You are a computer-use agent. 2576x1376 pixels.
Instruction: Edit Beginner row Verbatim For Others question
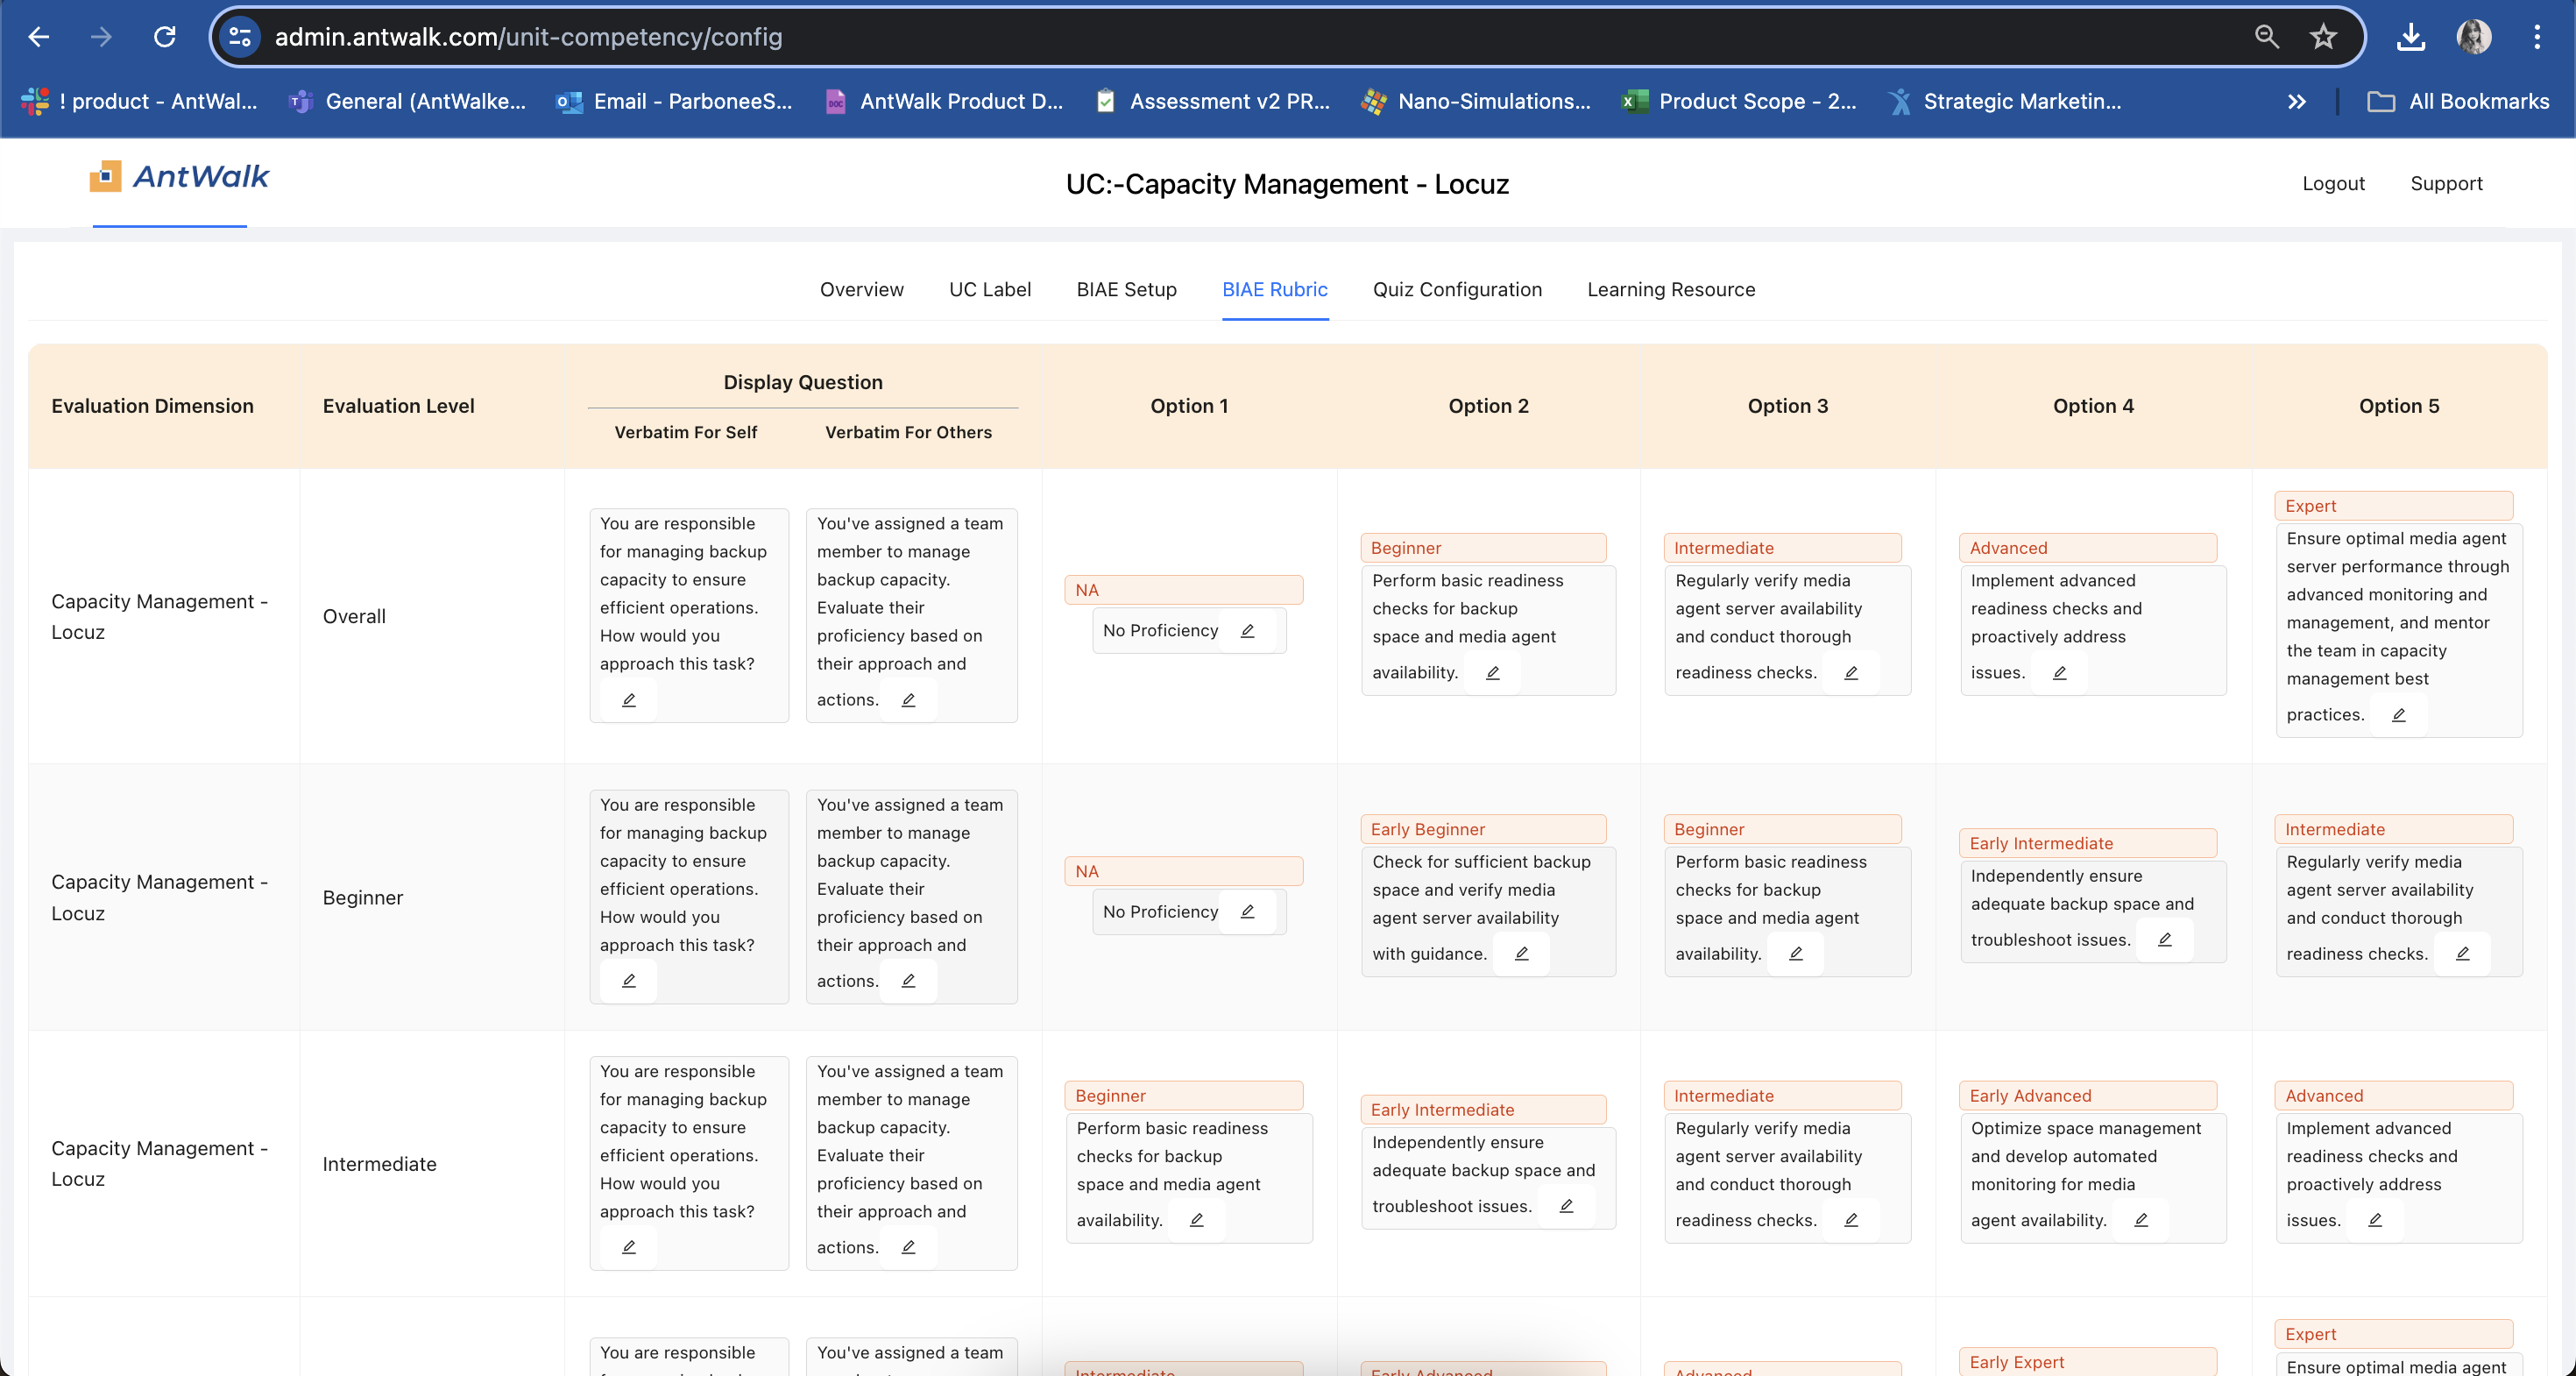click(908, 981)
